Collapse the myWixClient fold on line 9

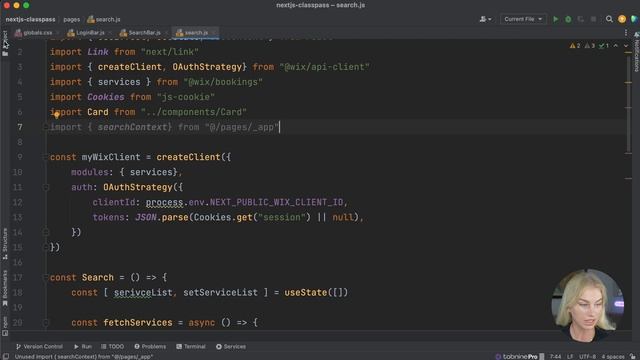point(46,157)
